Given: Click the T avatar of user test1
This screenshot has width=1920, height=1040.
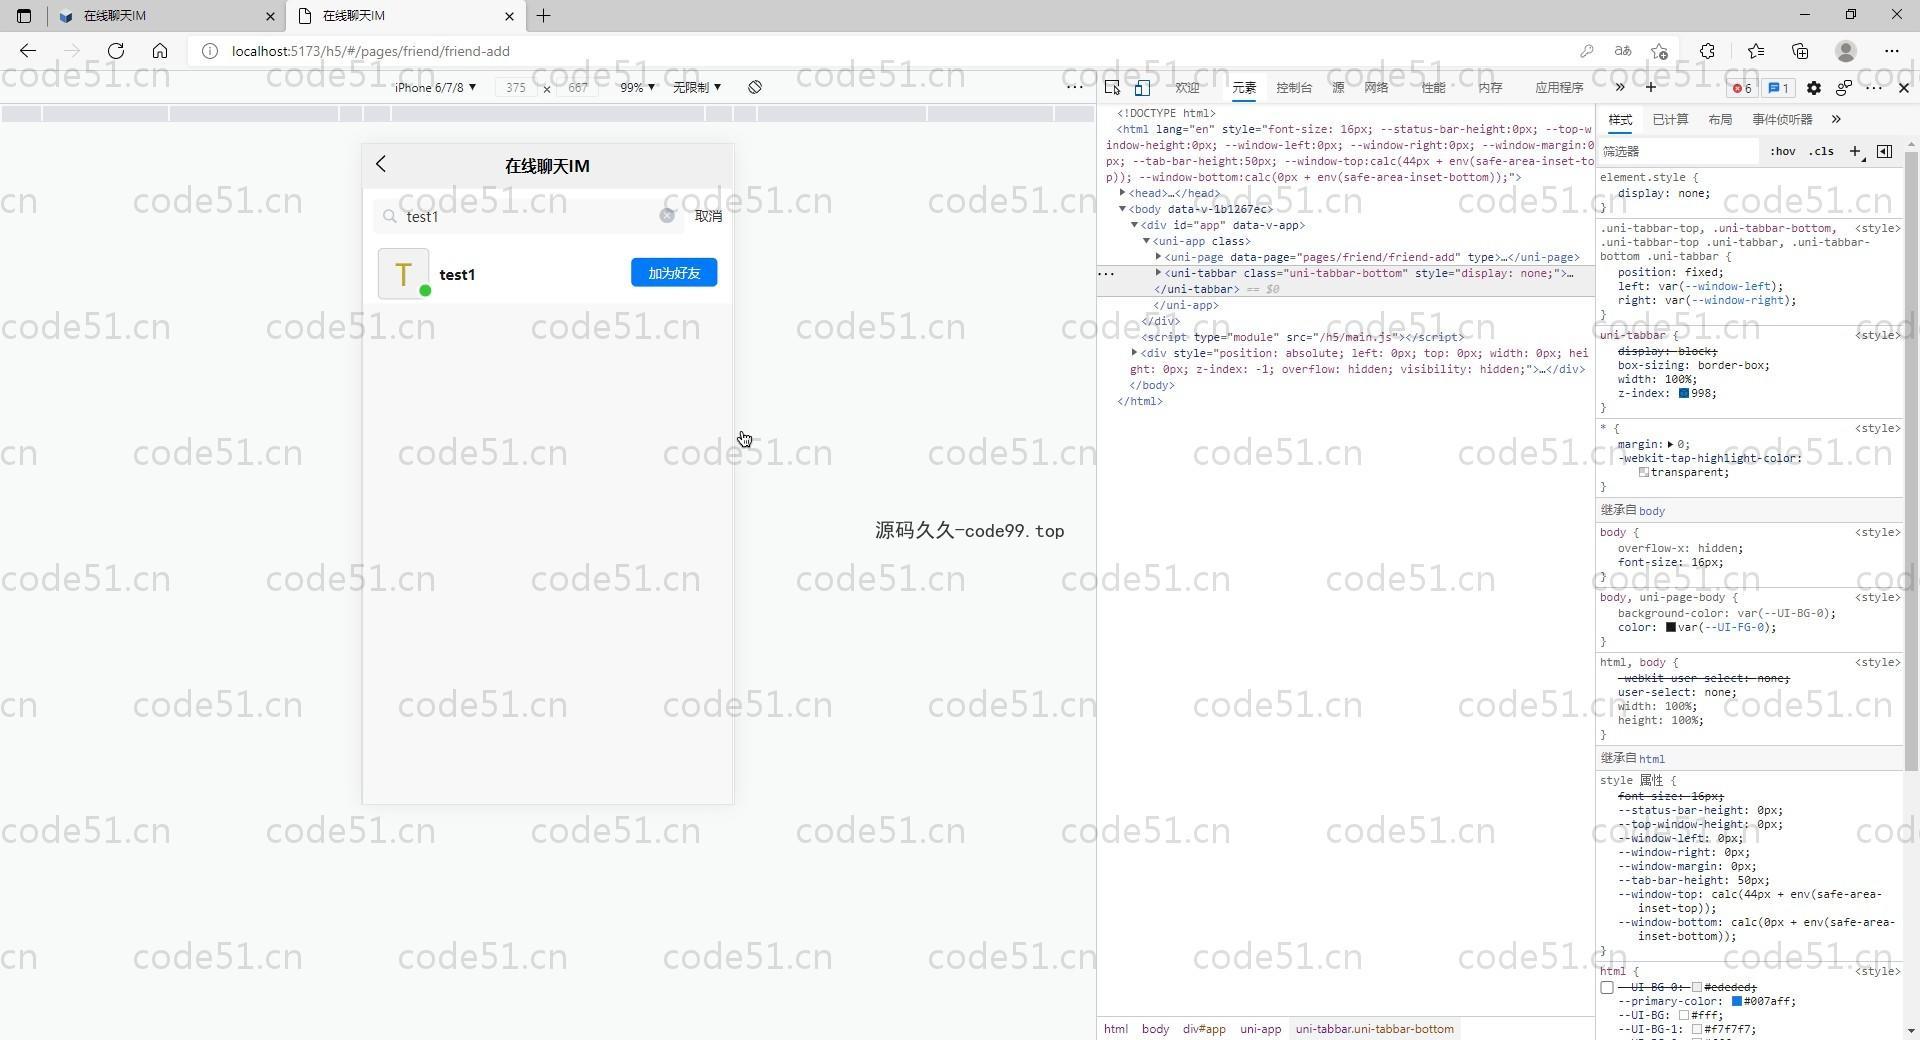Looking at the screenshot, I should coord(404,274).
